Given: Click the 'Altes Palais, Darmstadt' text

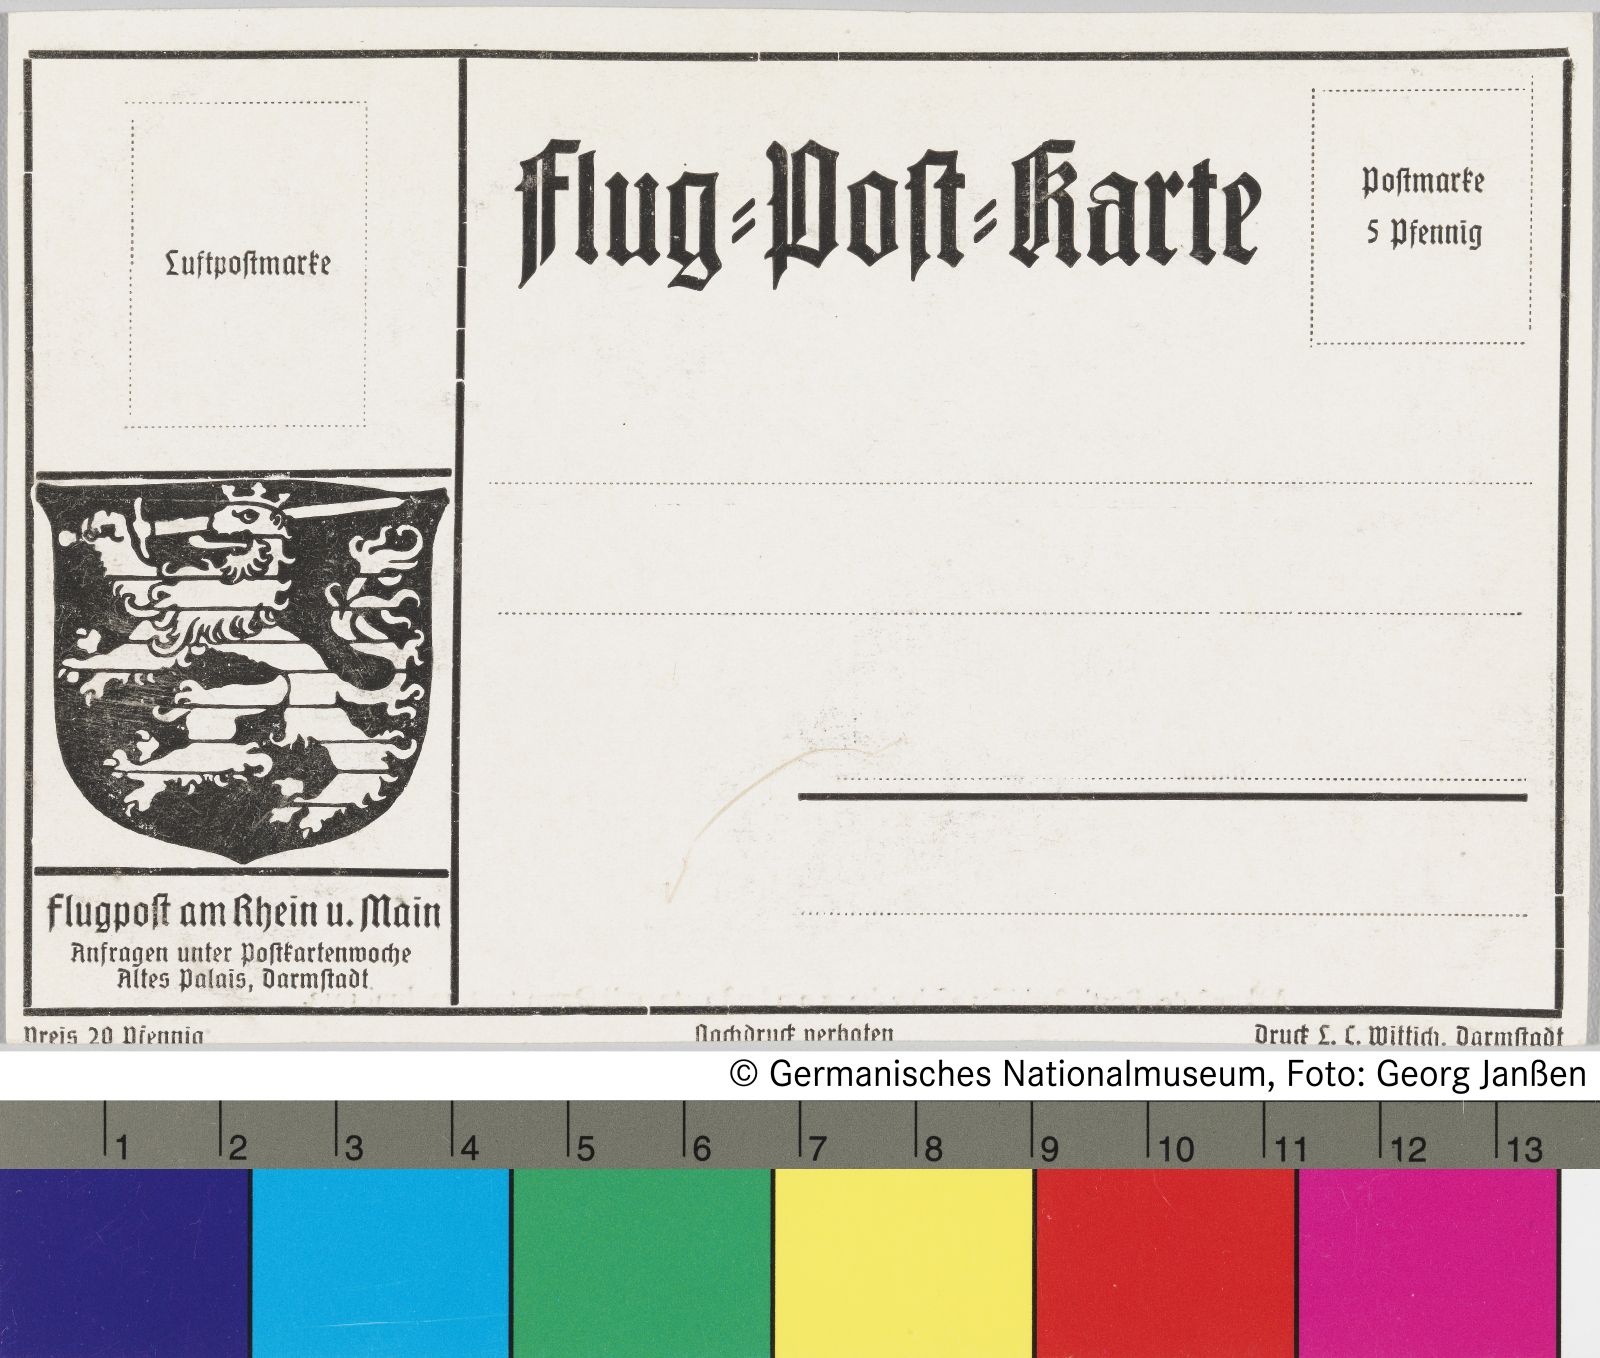Looking at the screenshot, I should click(x=244, y=980).
